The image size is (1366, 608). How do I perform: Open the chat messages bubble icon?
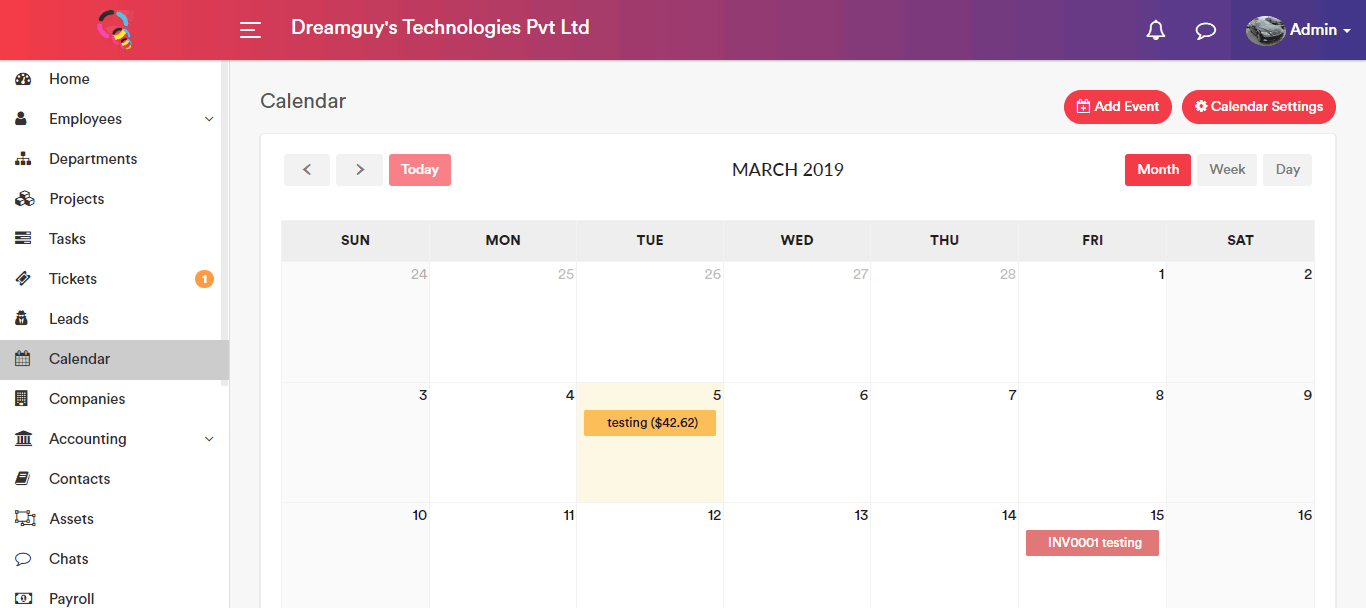[x=1206, y=30]
